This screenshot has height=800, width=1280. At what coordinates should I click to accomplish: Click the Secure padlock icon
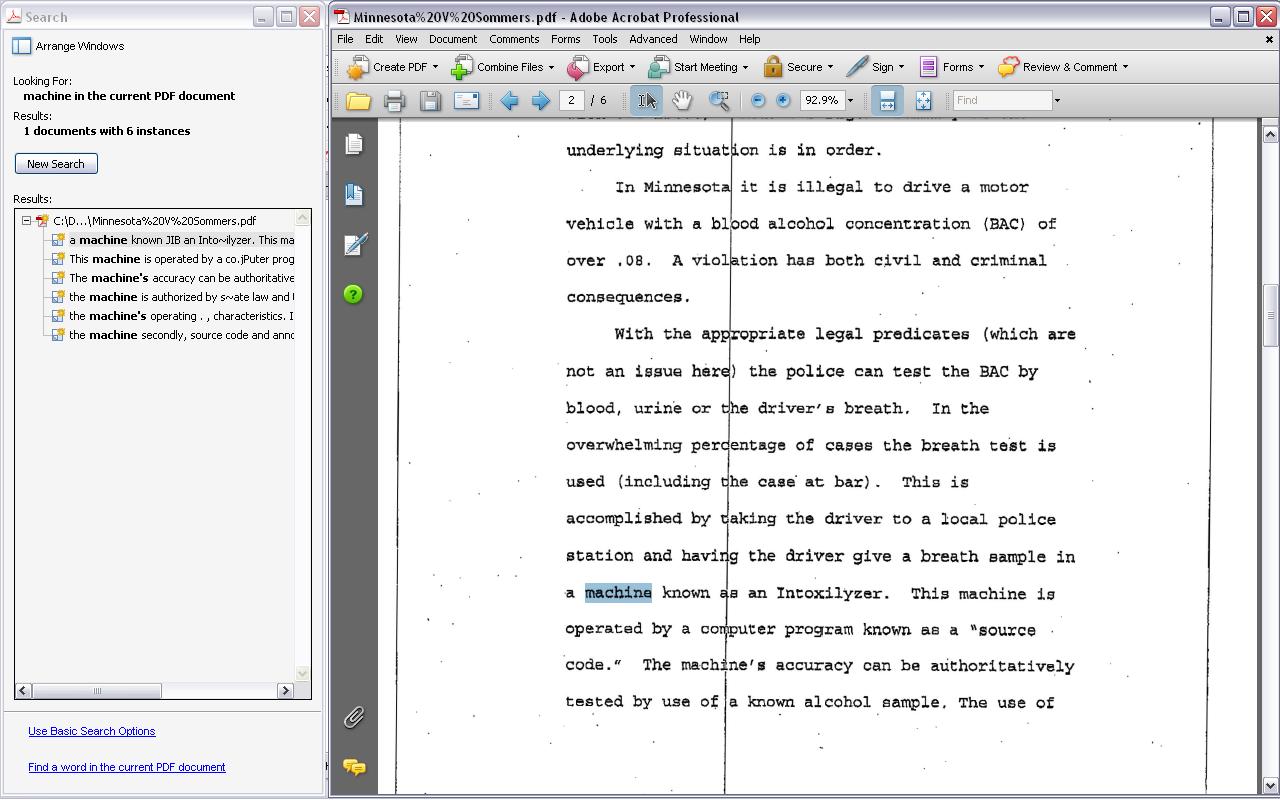(x=772, y=67)
